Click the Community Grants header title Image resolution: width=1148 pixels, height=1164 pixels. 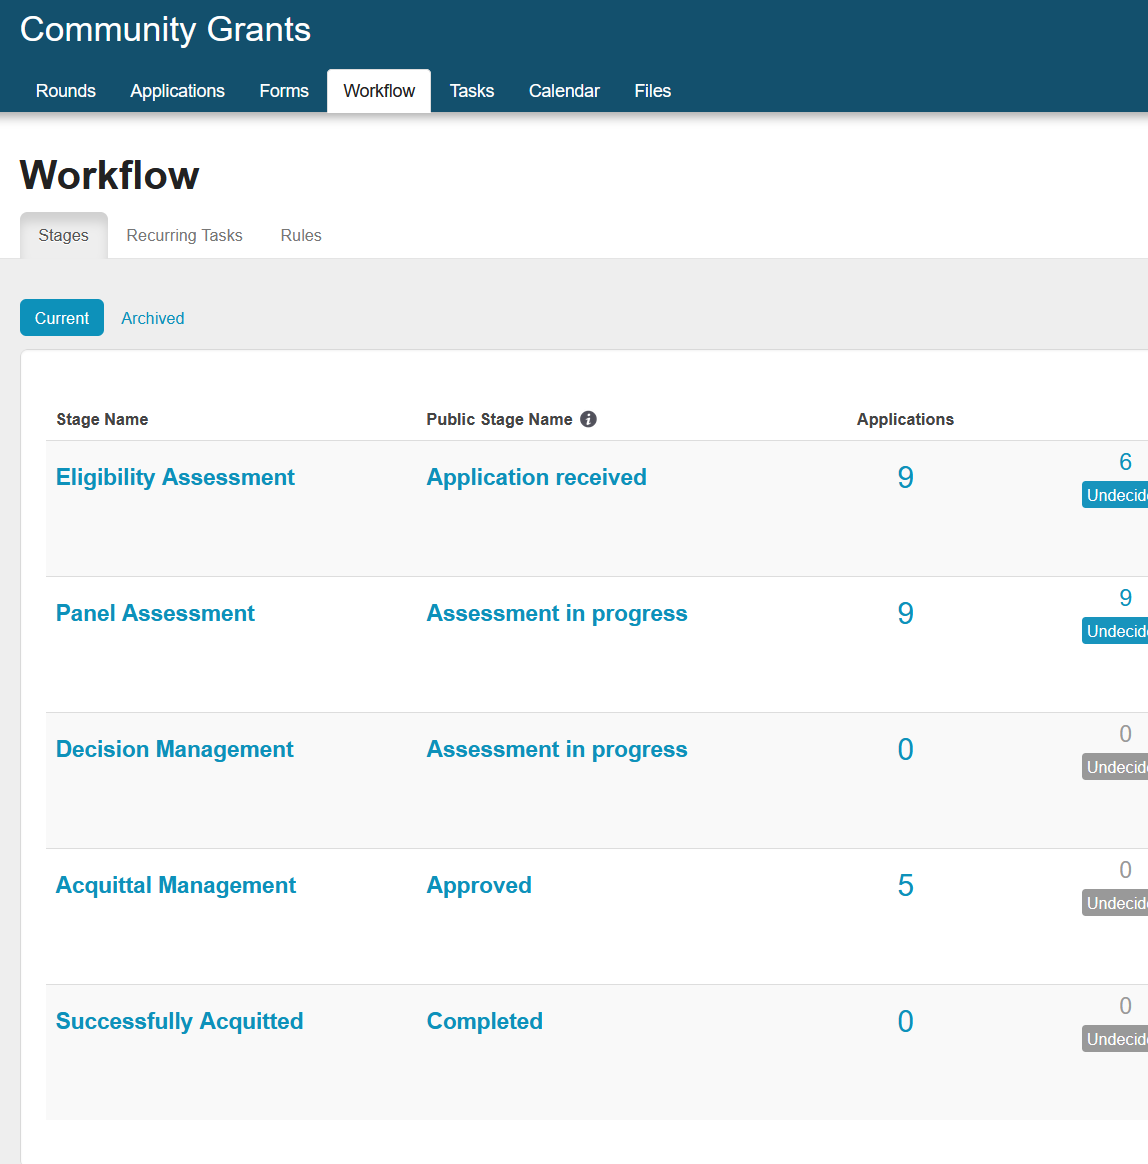pyautogui.click(x=165, y=30)
